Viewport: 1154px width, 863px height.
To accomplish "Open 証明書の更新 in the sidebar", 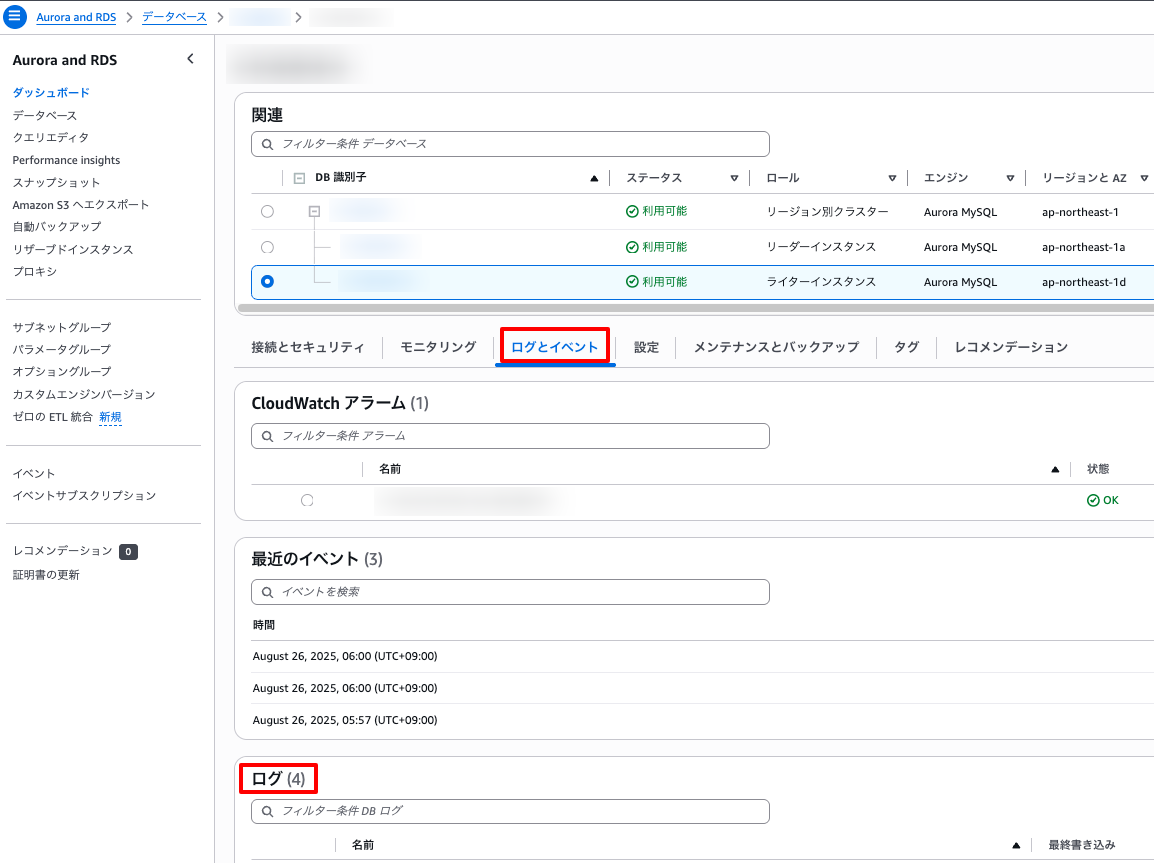I will [46, 575].
